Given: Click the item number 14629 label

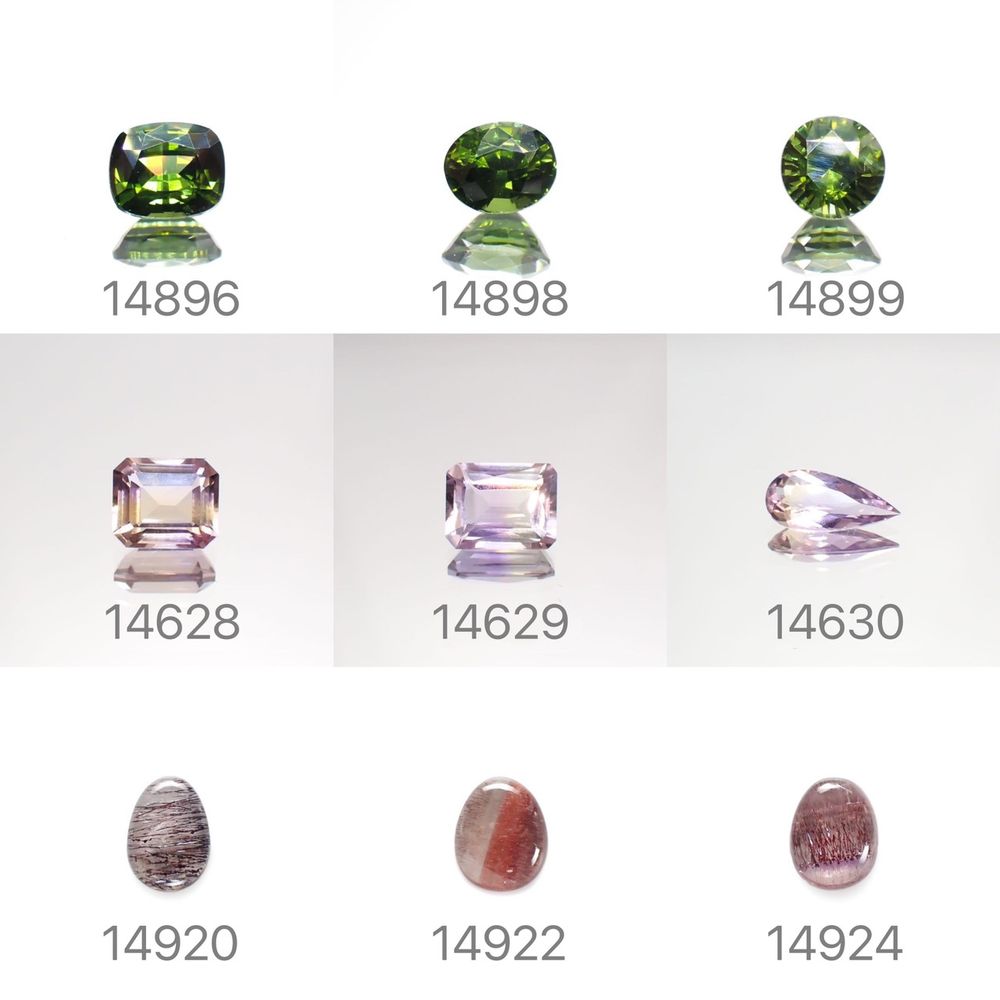Looking at the screenshot, I should pyautogui.click(x=499, y=622).
